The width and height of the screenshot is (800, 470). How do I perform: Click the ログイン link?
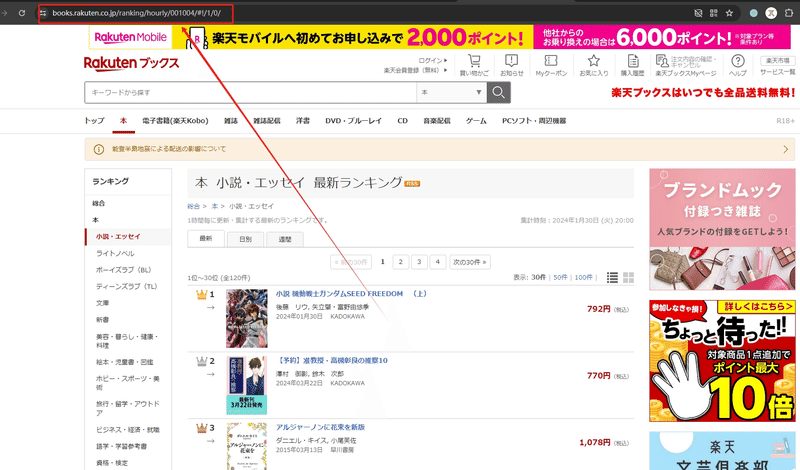tap(433, 60)
